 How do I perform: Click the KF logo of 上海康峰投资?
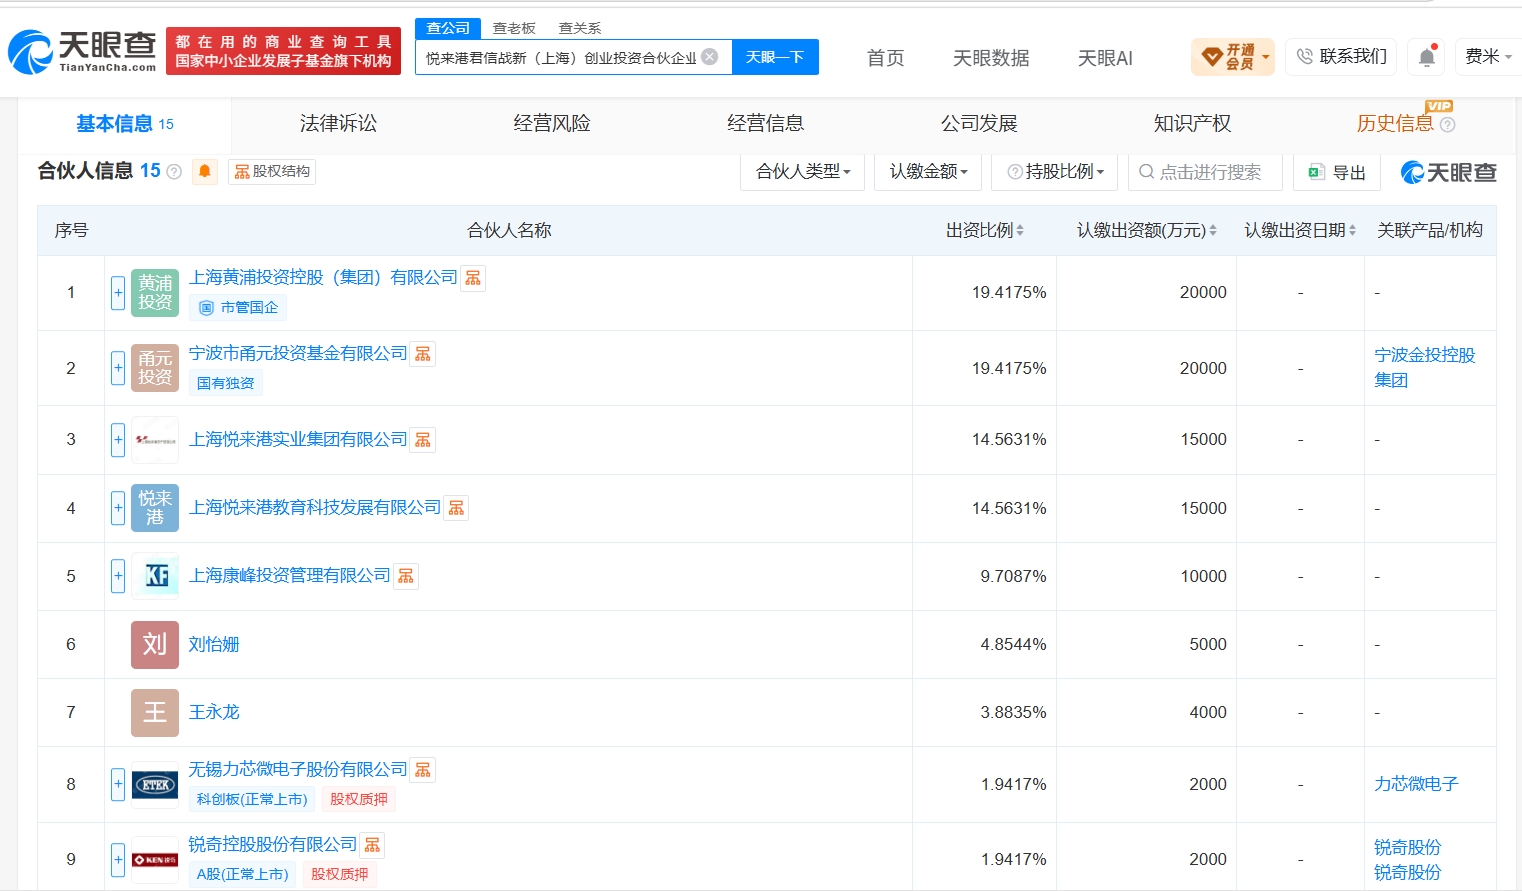(x=155, y=576)
